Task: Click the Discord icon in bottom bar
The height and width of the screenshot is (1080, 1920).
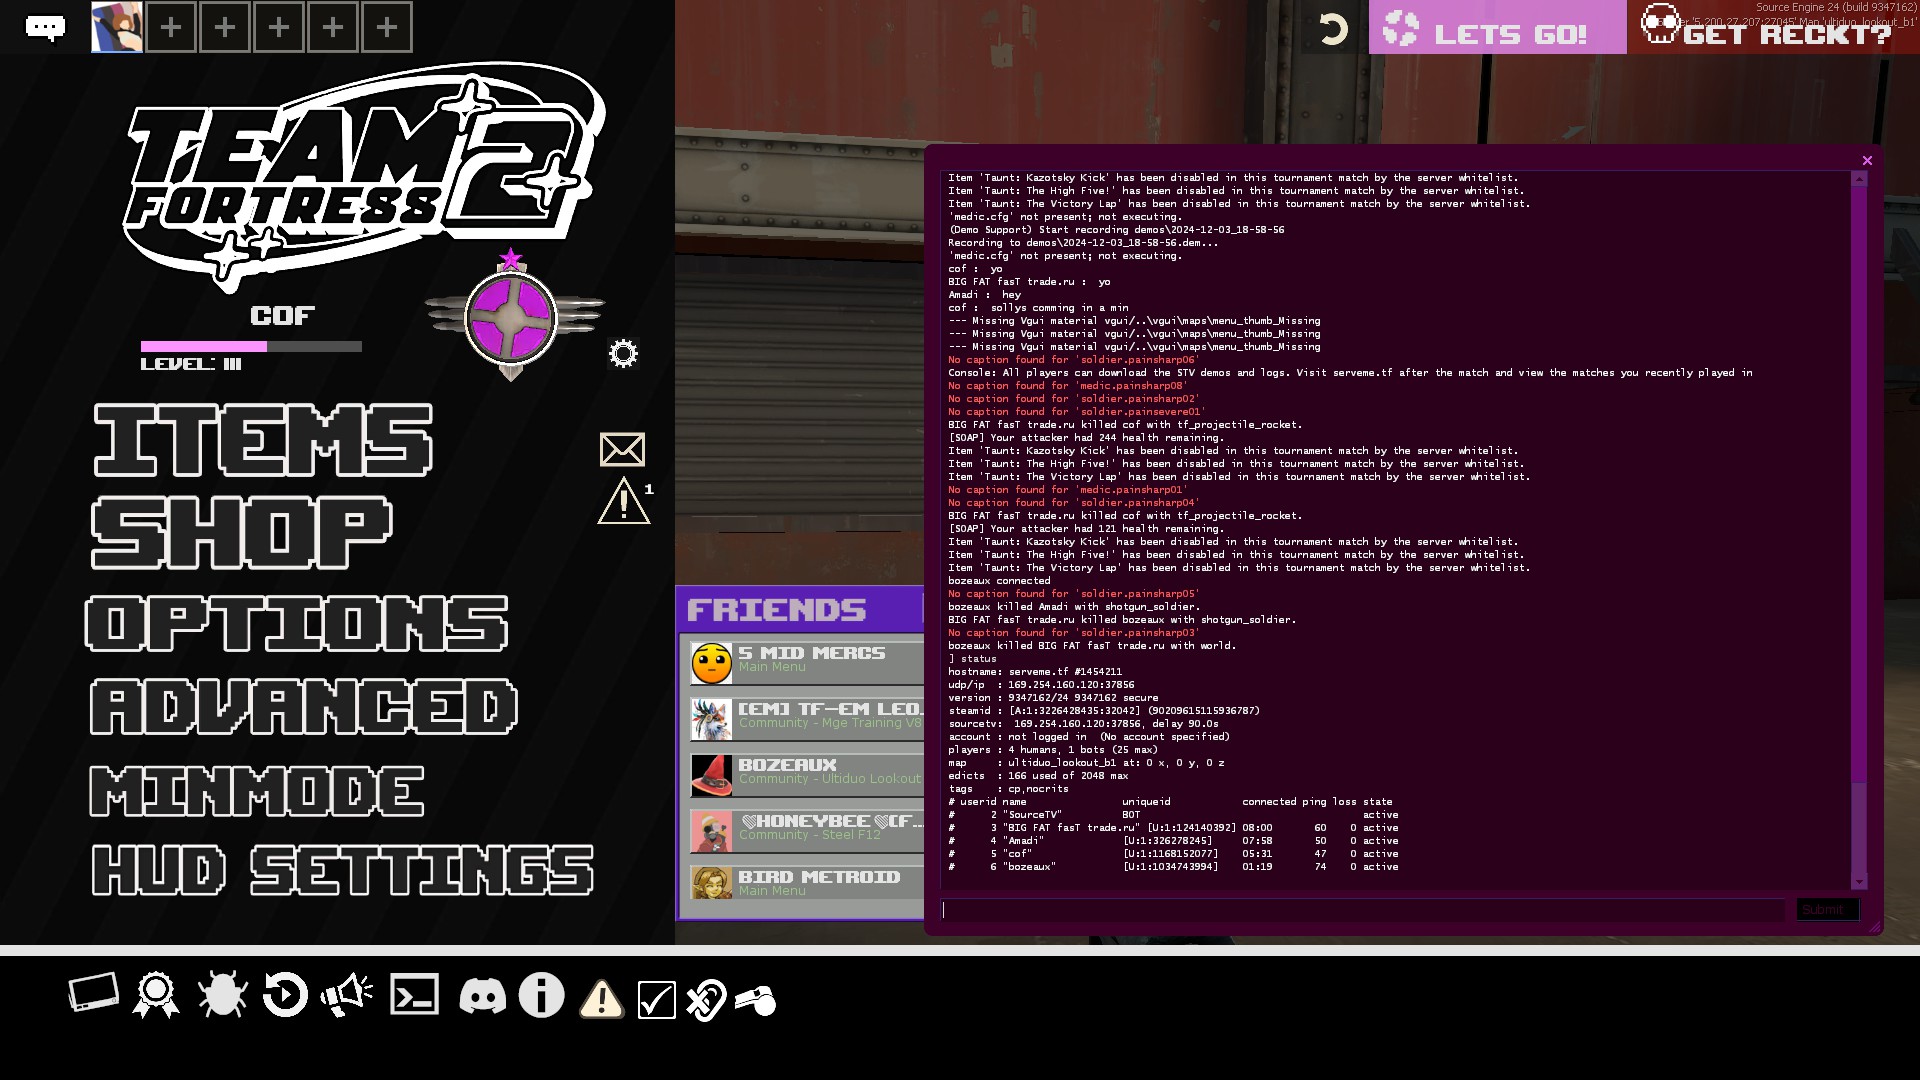Action: [x=482, y=997]
